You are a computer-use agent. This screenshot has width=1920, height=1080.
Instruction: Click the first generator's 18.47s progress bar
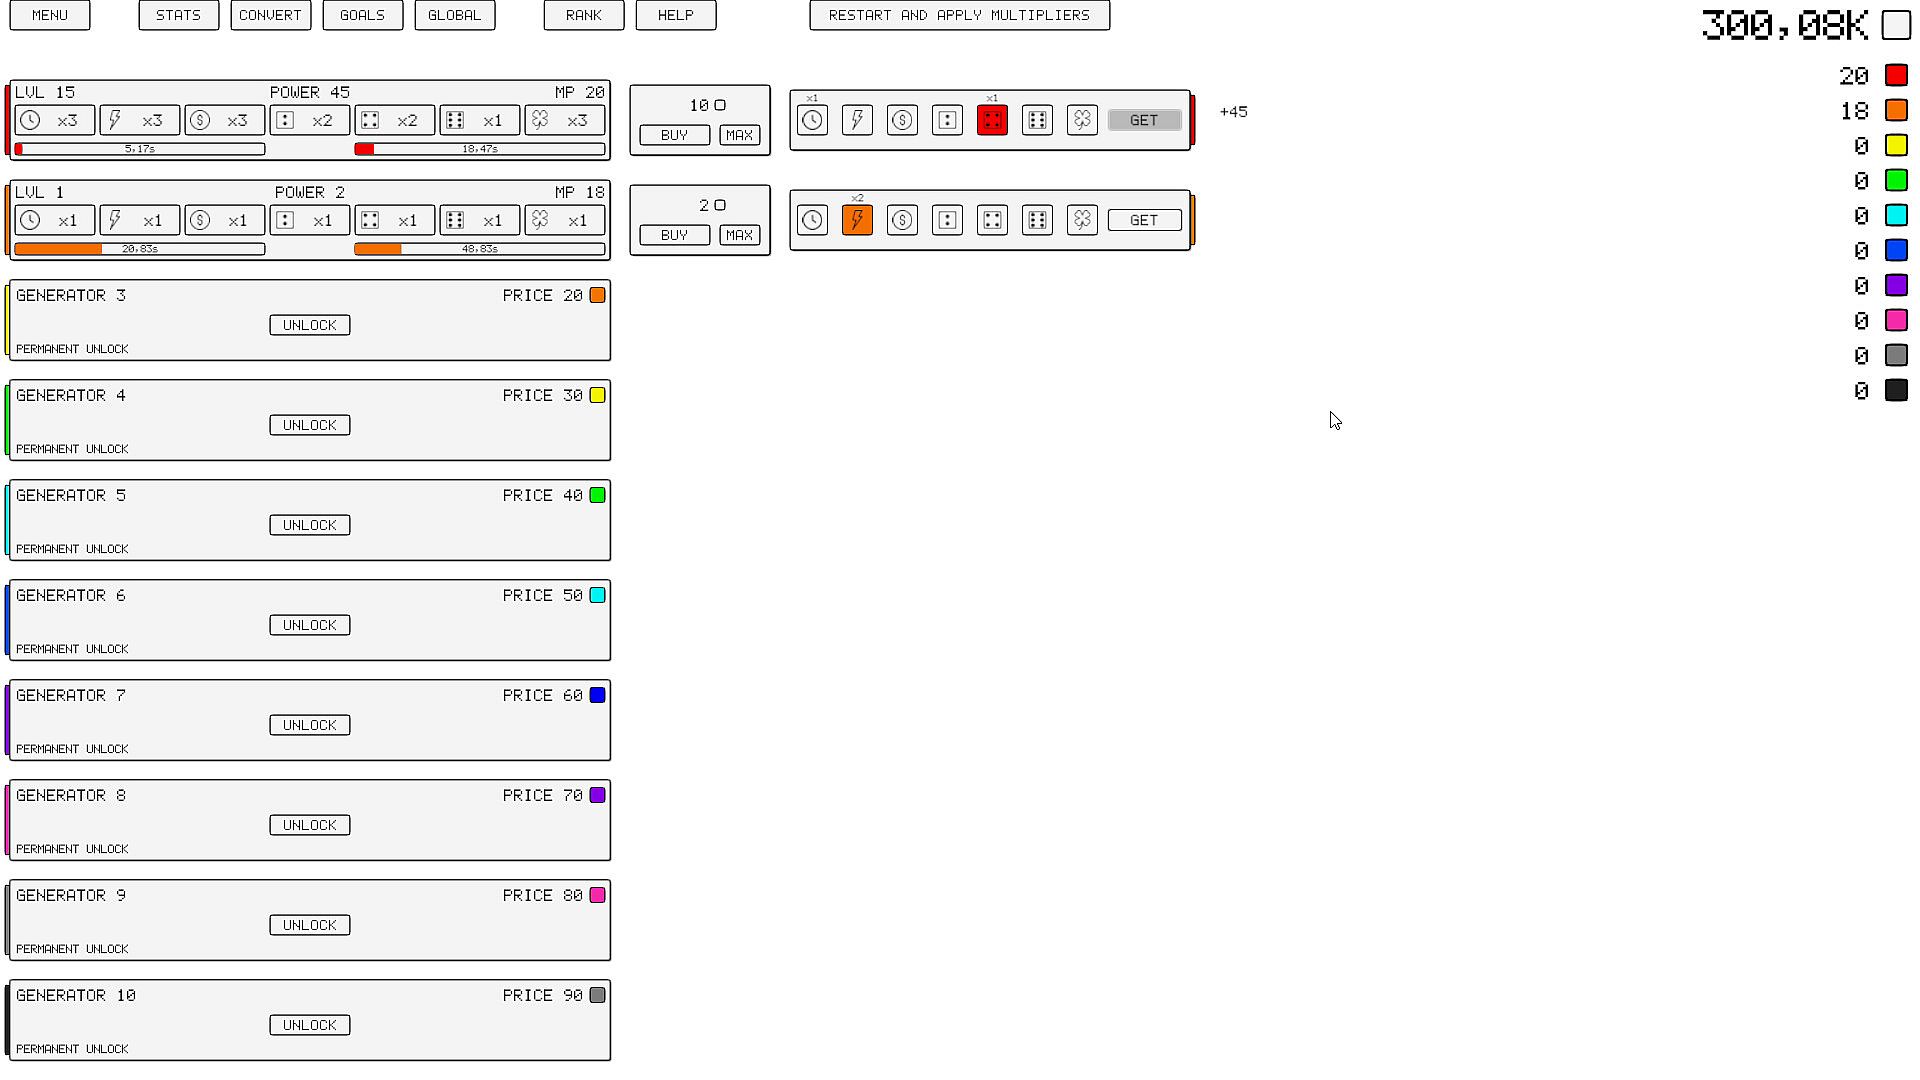[x=480, y=149]
